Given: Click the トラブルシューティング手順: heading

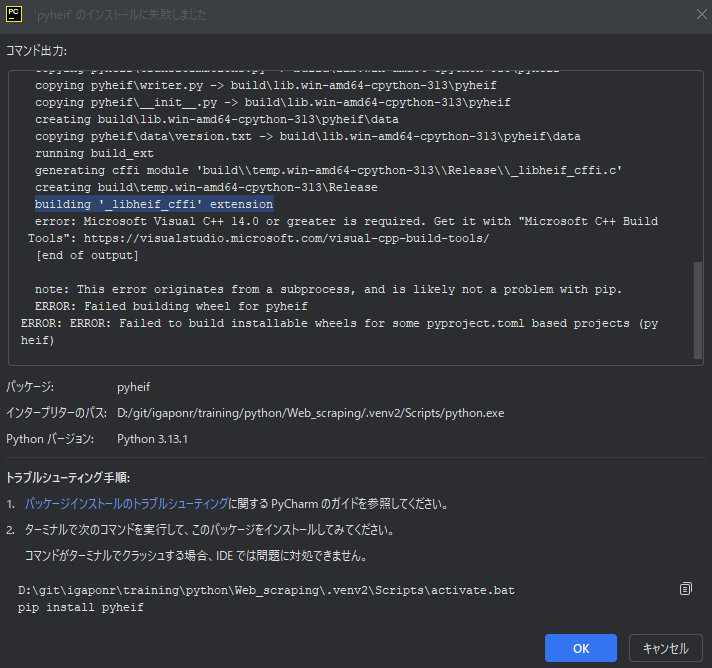Looking at the screenshot, I should [68, 478].
